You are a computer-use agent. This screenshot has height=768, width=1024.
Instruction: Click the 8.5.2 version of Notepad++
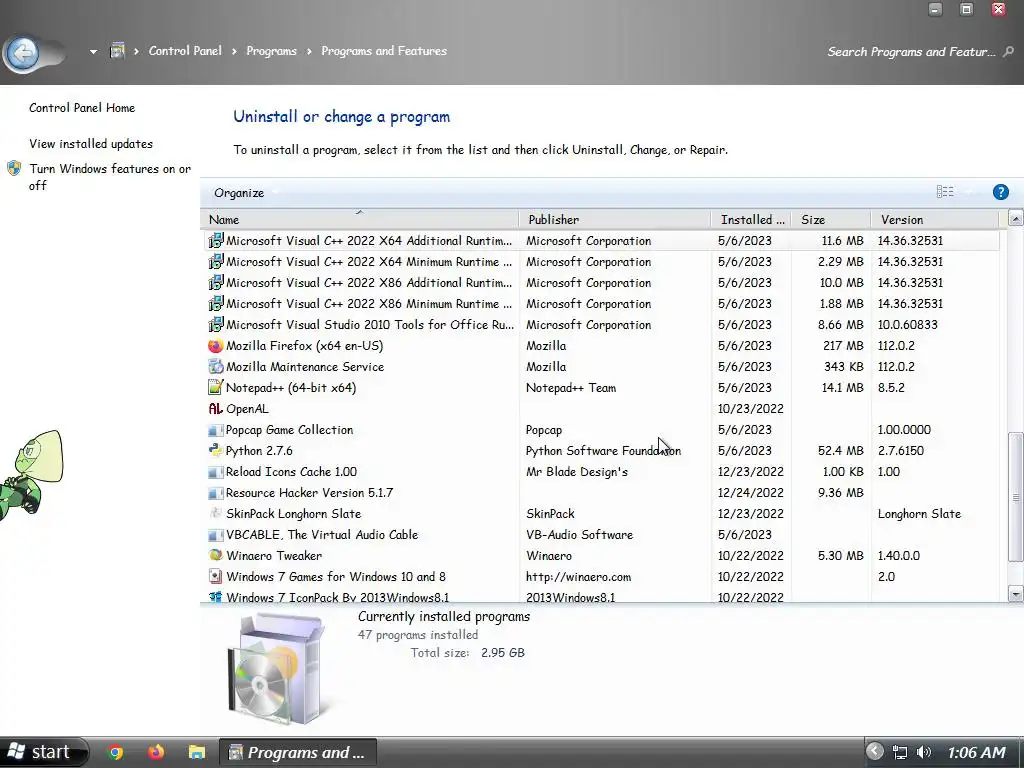[891, 387]
